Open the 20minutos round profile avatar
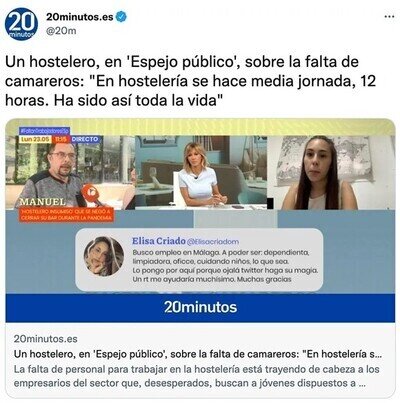Image resolution: width=400 pixels, height=403 pixels. coord(22,24)
